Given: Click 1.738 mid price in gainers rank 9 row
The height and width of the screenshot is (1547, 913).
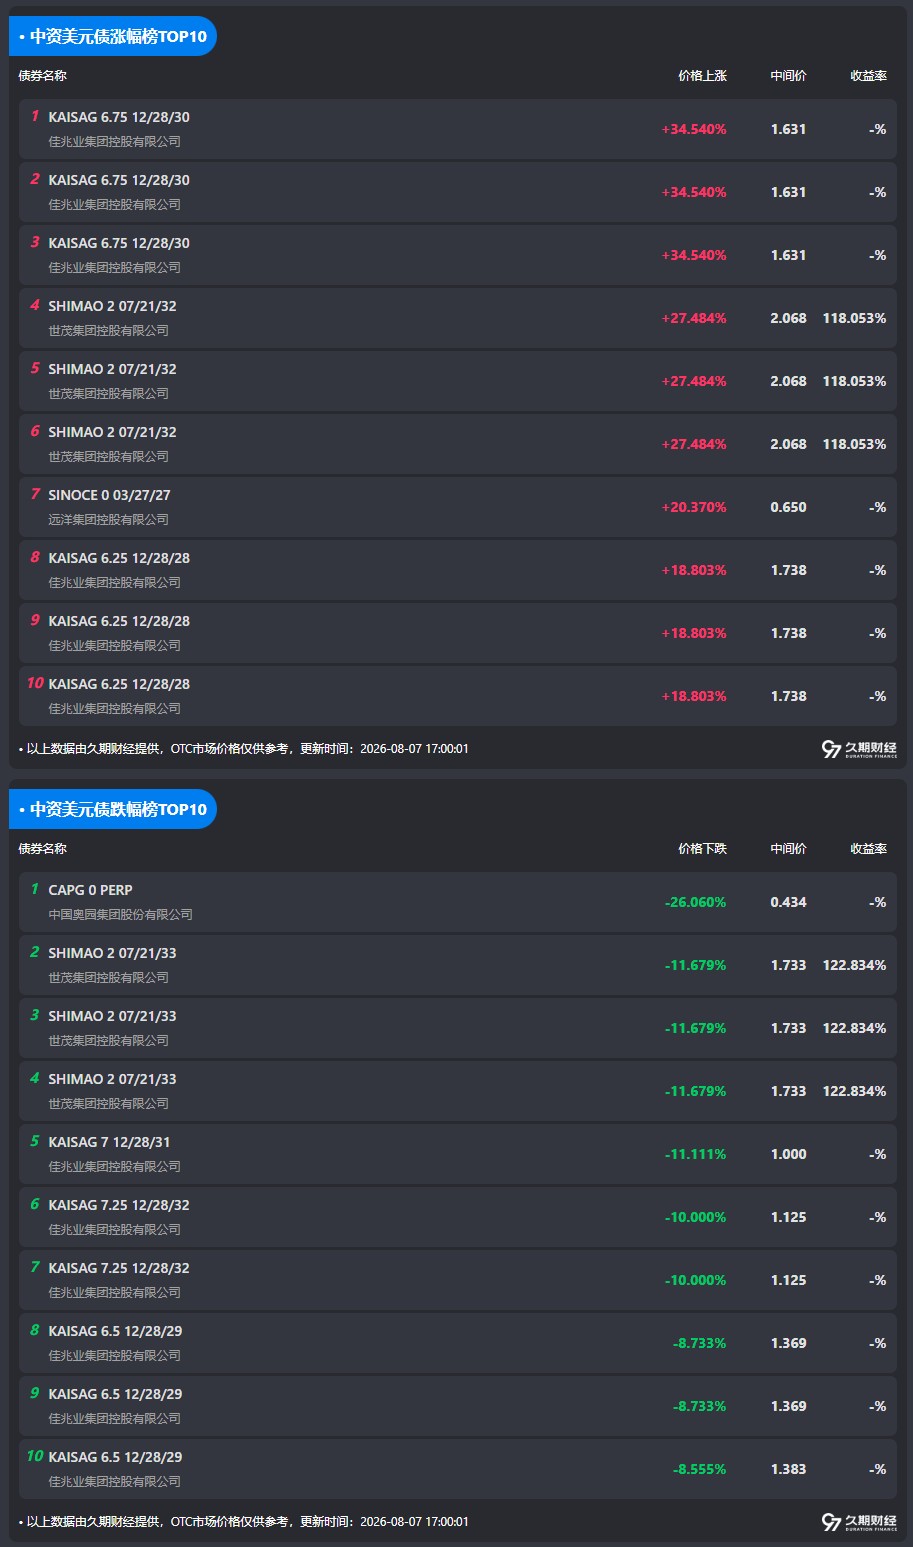Looking at the screenshot, I should (x=788, y=633).
